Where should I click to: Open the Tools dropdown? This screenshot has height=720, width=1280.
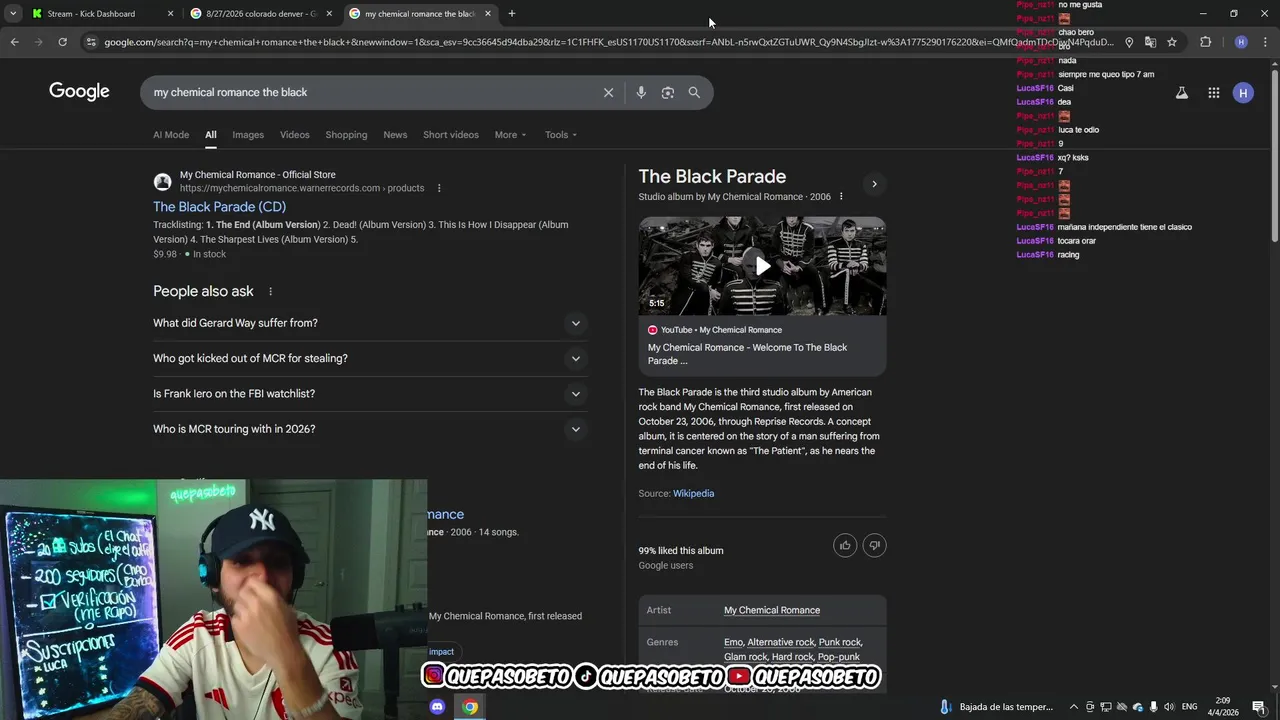coord(561,135)
